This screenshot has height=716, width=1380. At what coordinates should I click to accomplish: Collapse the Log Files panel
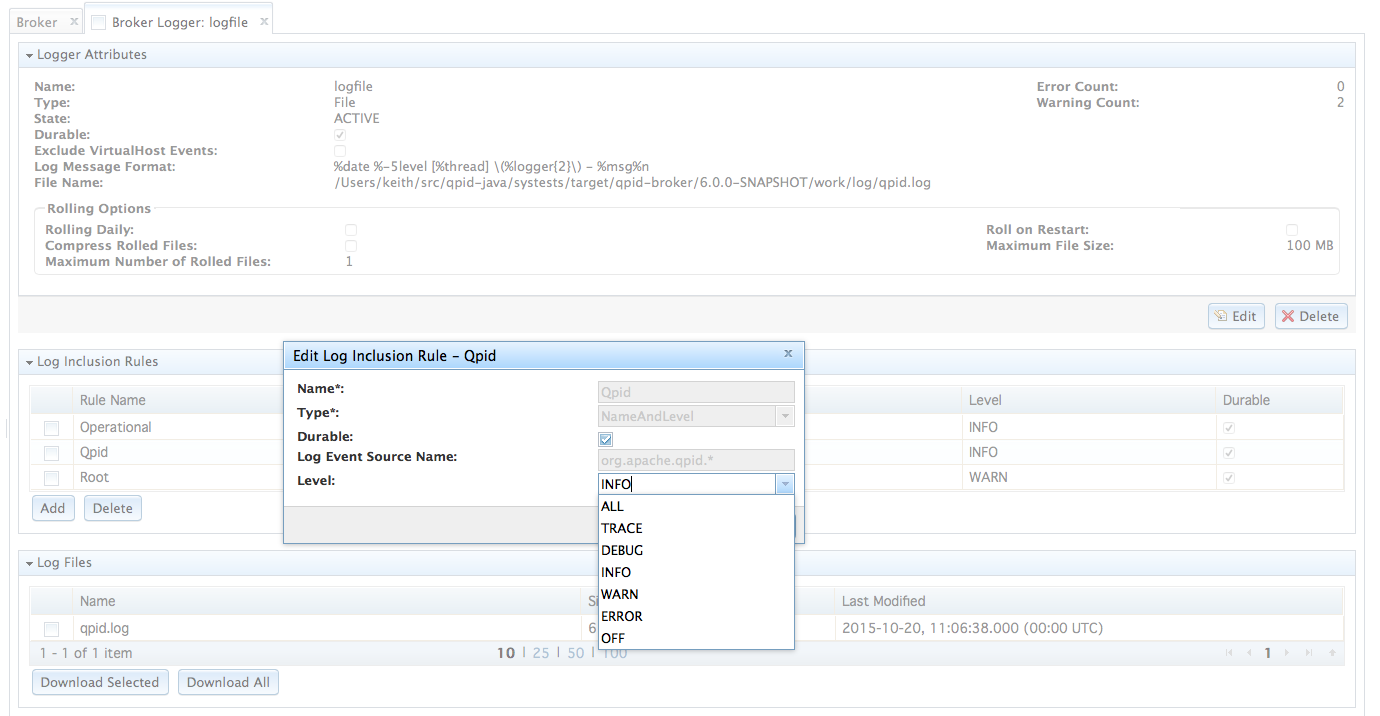(29, 563)
